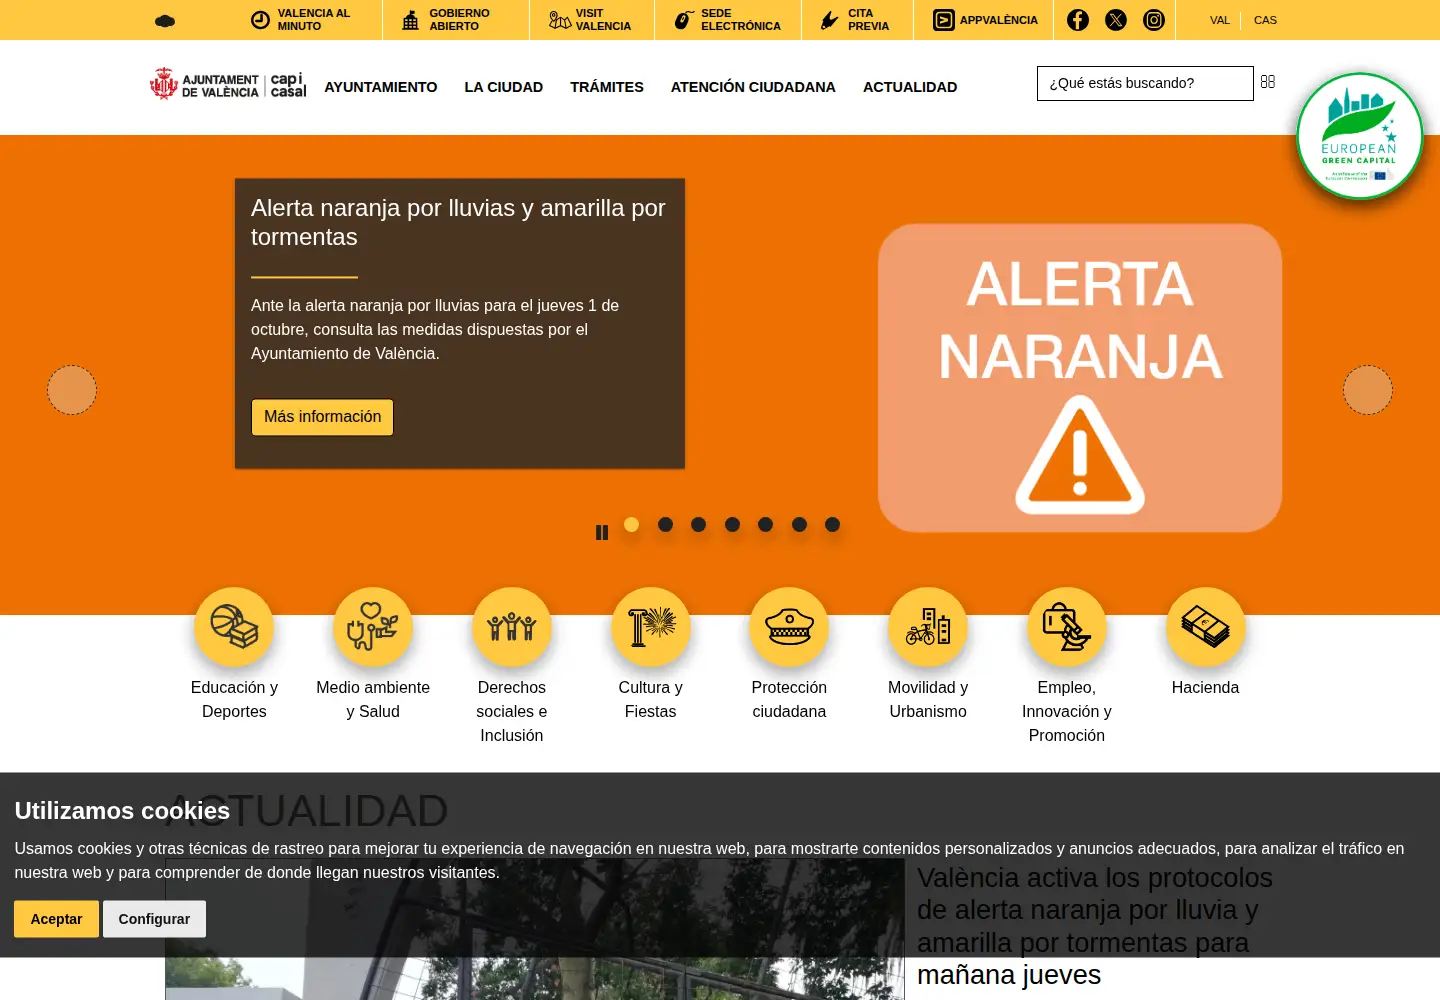Open Derechos sociales e Inclusión category

point(512,666)
